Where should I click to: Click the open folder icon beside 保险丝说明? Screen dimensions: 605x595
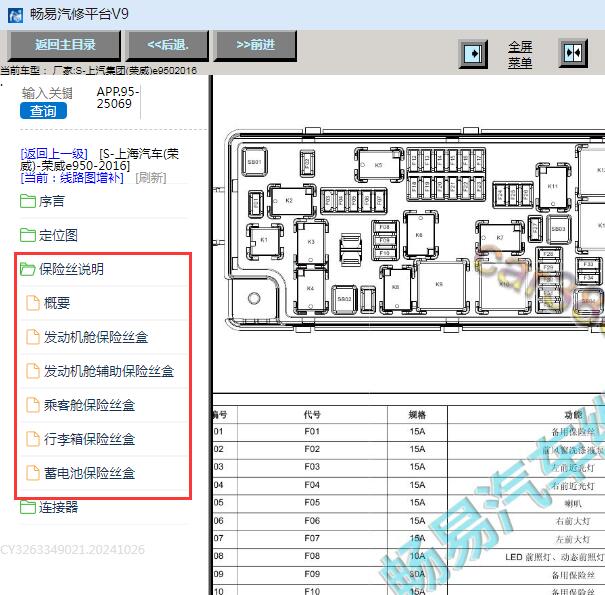28,269
